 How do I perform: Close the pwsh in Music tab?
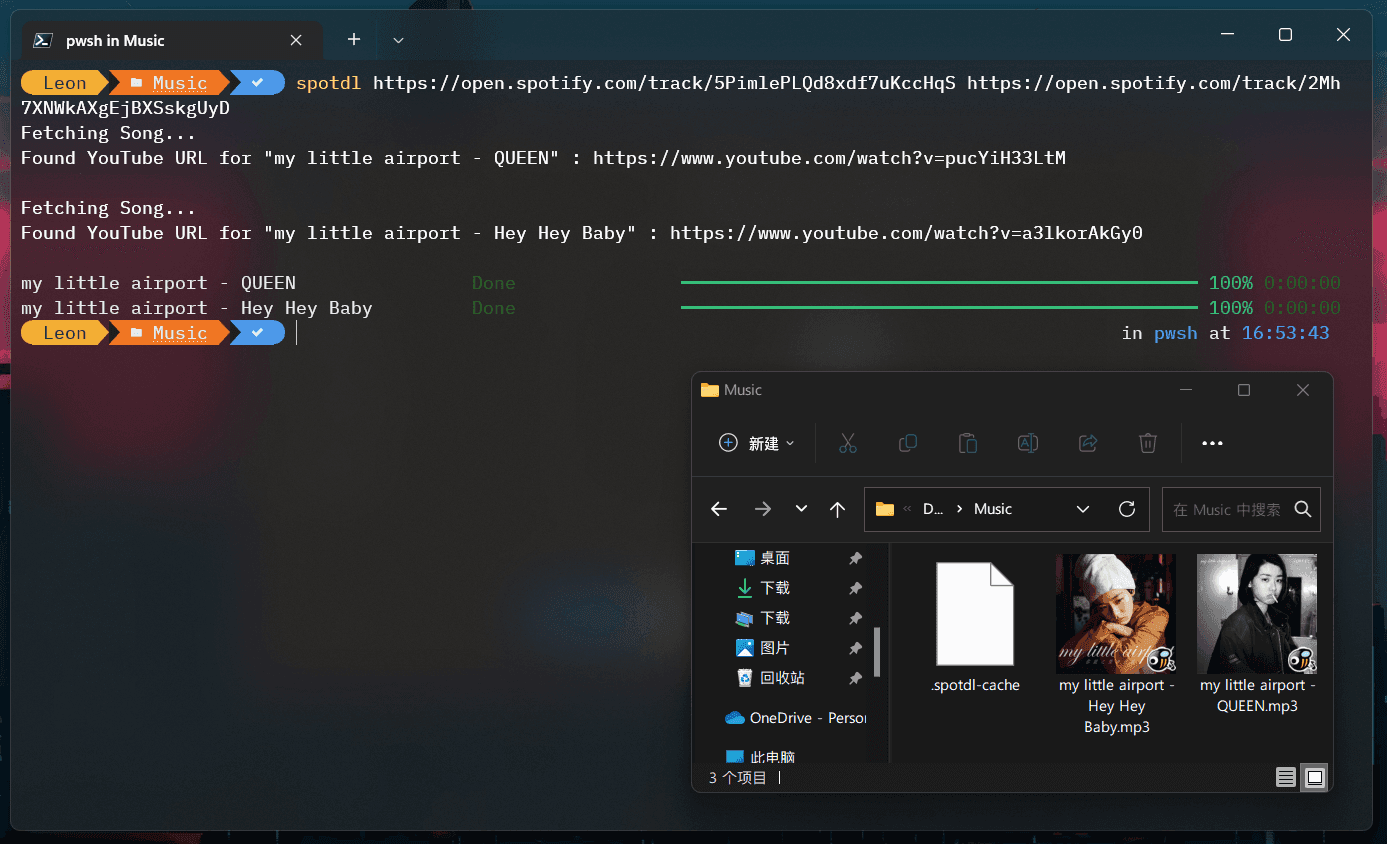[x=296, y=40]
